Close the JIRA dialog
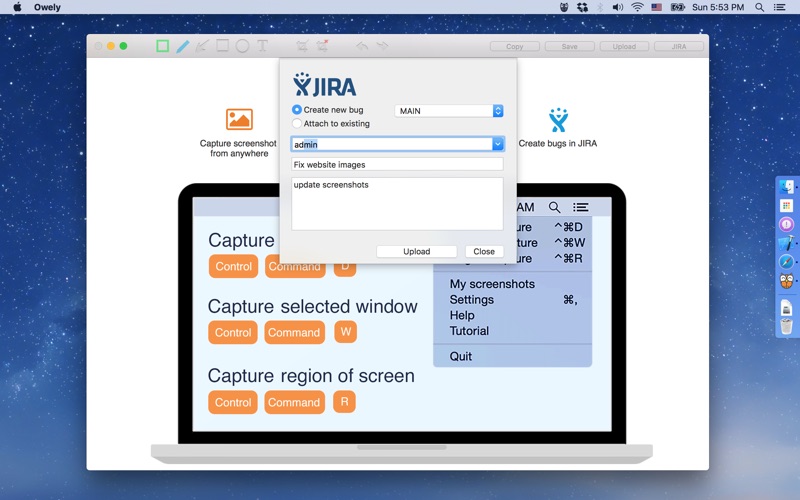800x500 pixels. click(x=484, y=252)
